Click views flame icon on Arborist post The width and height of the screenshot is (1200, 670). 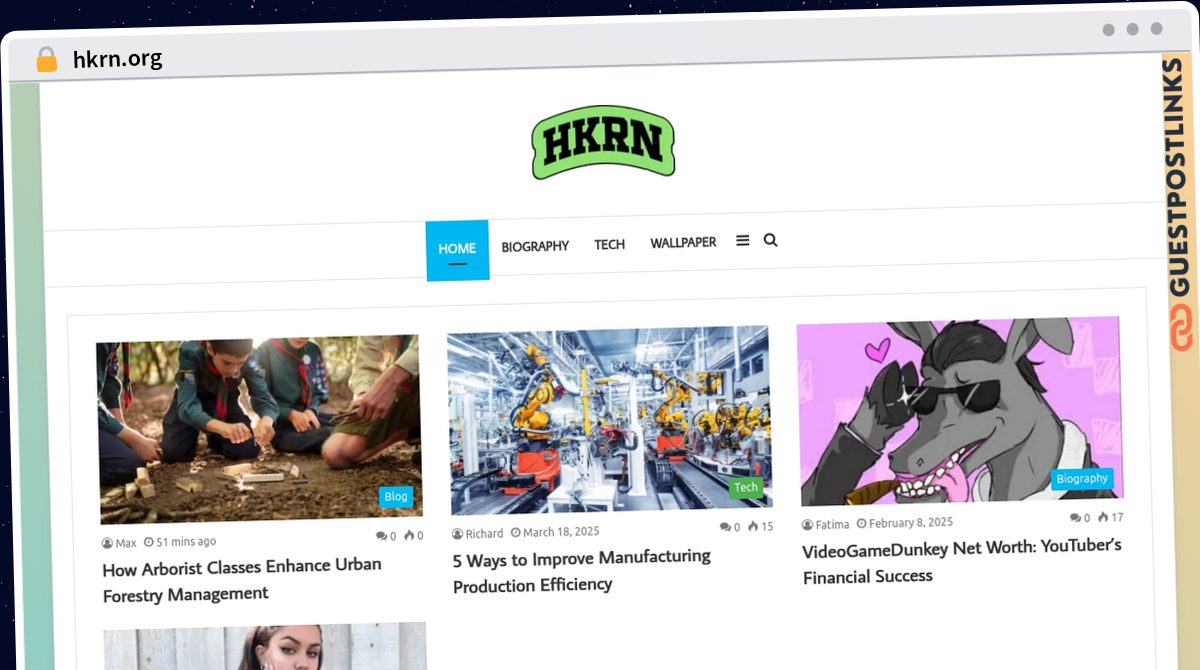[409, 535]
